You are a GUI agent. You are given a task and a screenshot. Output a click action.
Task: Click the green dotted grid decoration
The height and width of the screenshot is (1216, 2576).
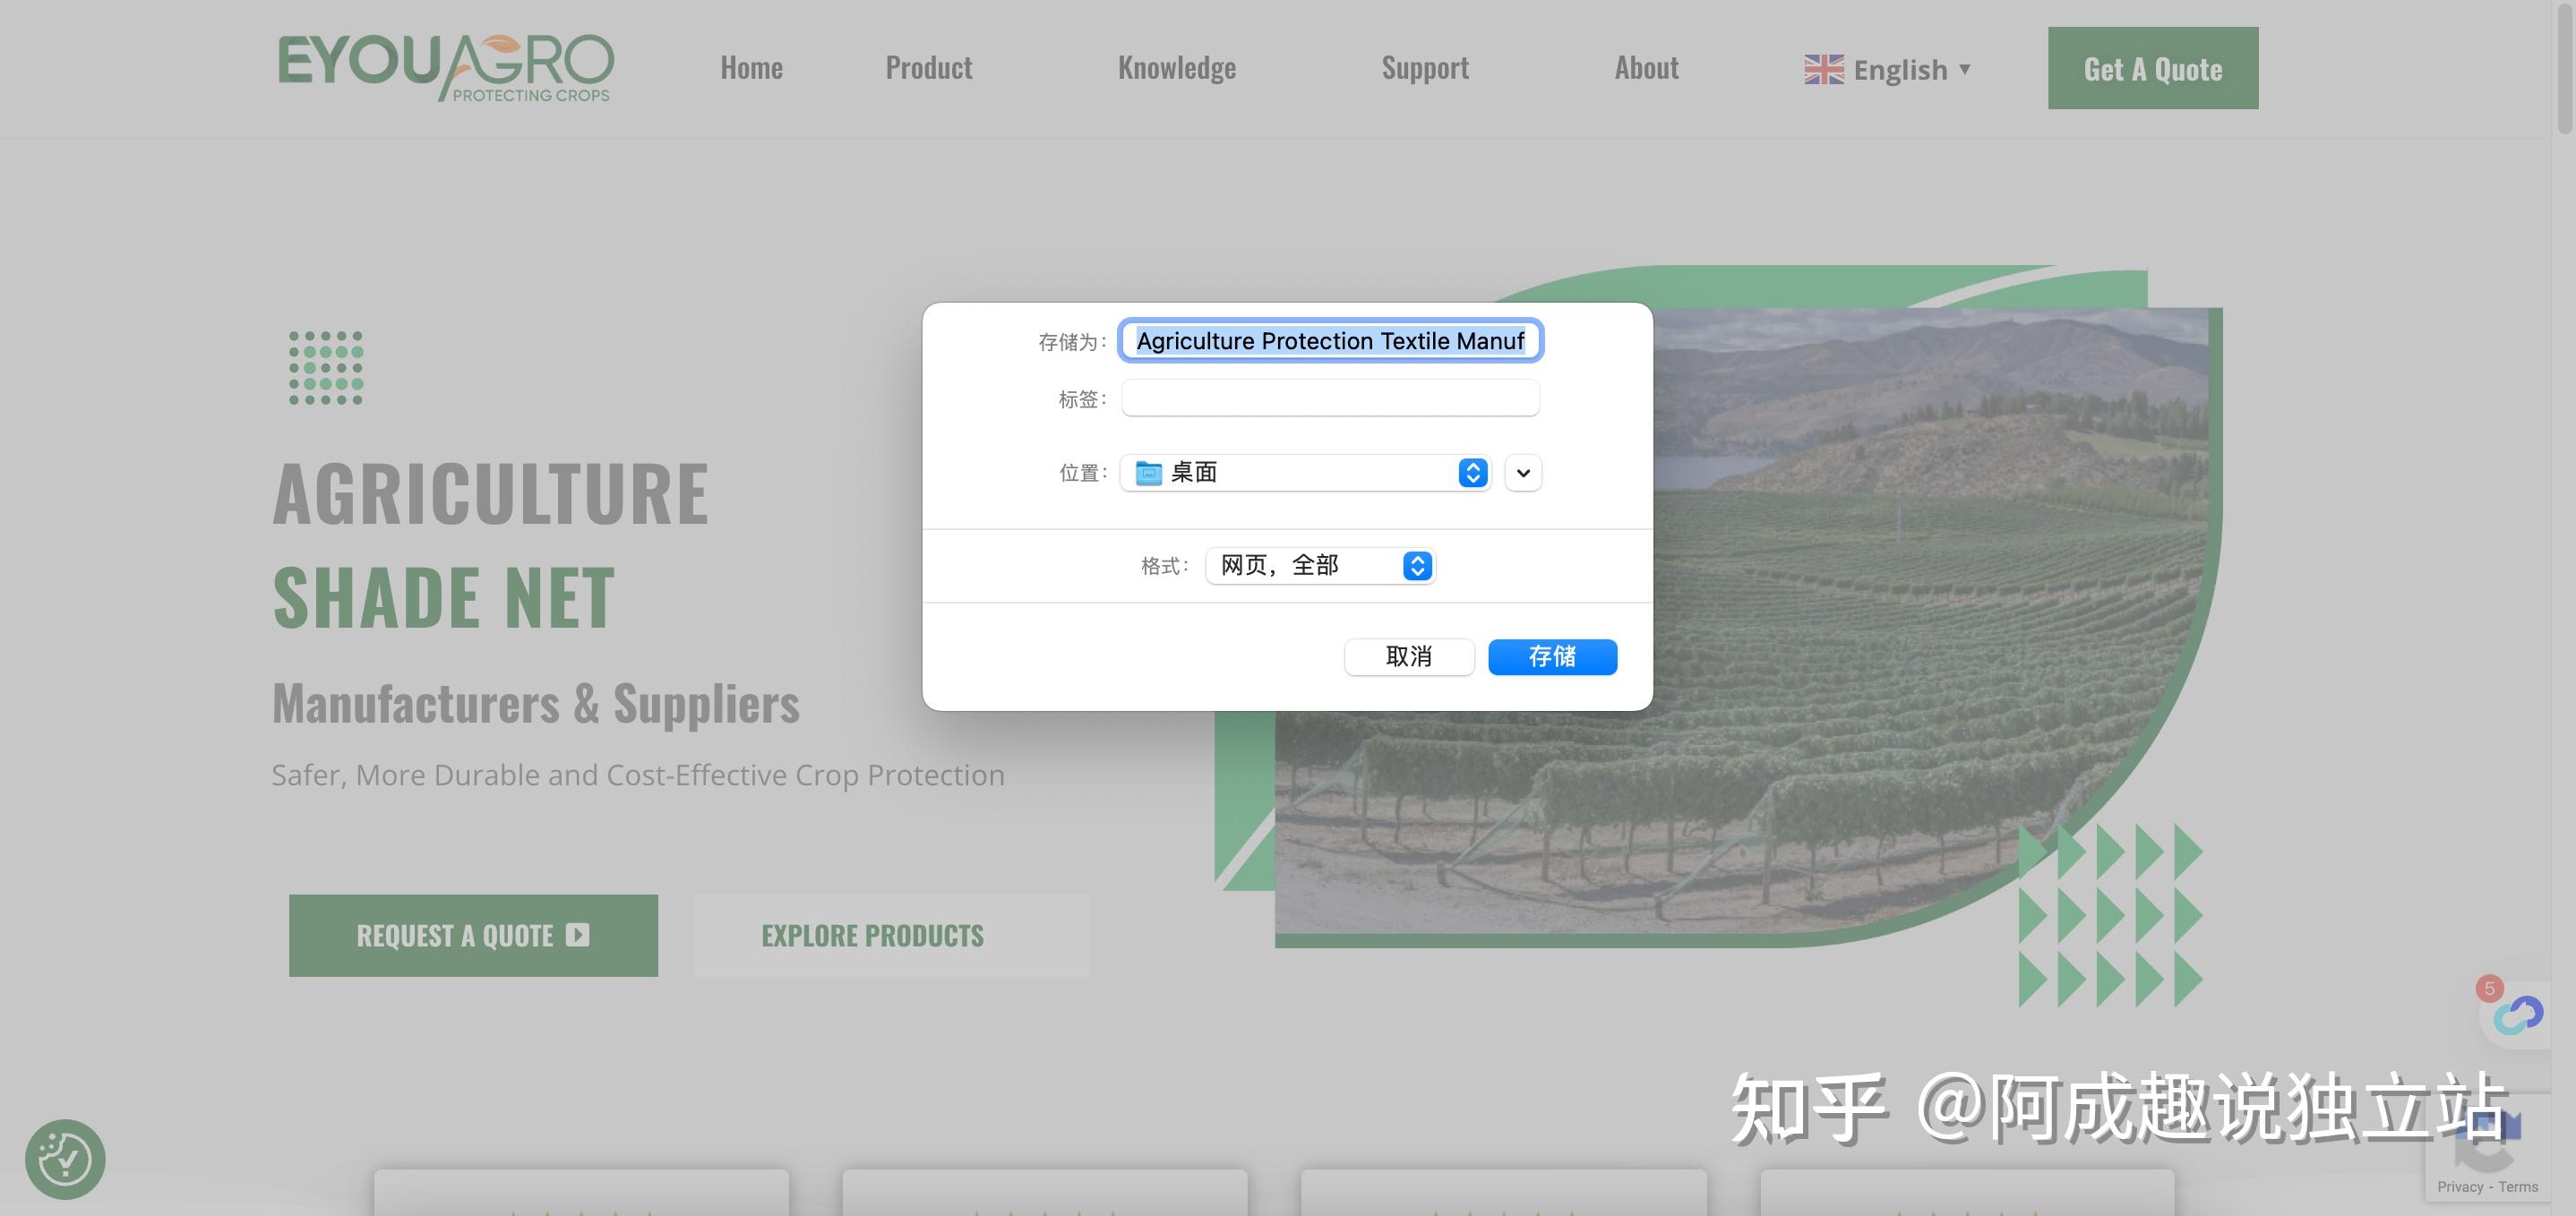(x=326, y=368)
